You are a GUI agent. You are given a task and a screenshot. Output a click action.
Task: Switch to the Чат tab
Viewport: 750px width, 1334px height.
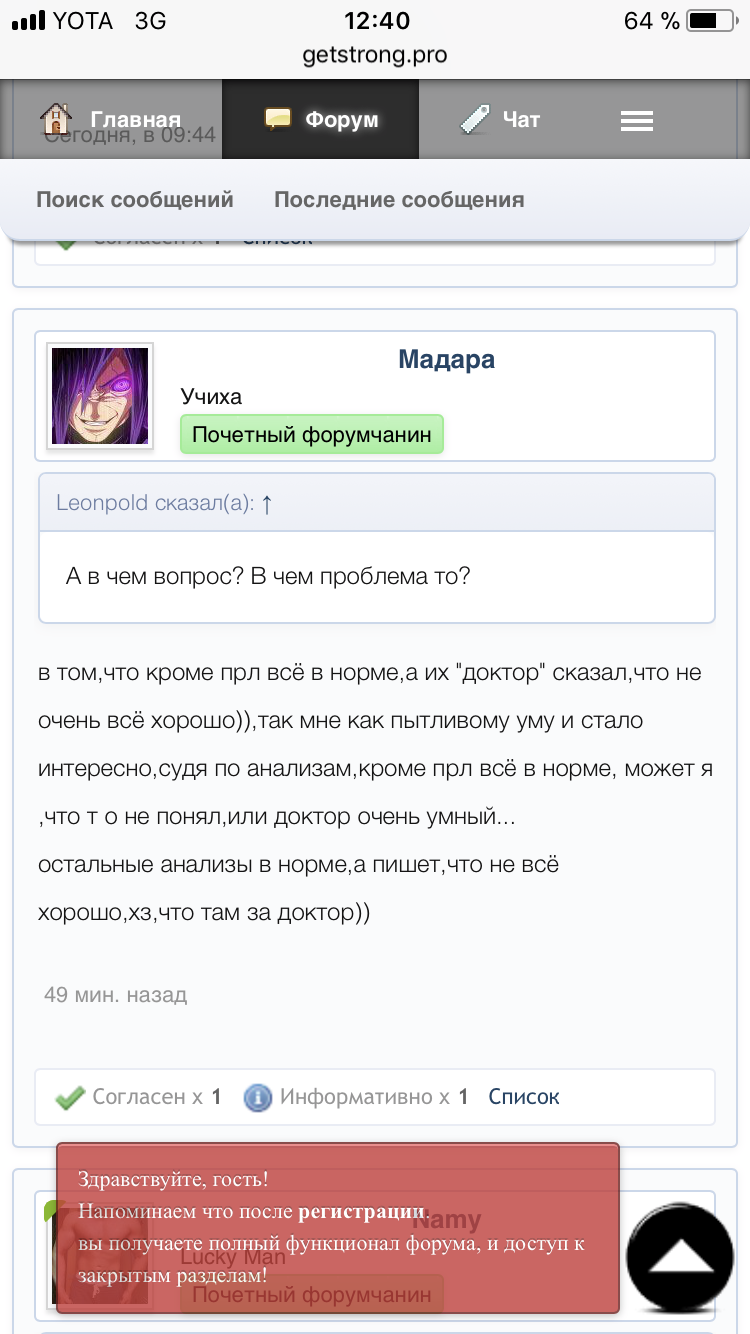pyautogui.click(x=520, y=120)
